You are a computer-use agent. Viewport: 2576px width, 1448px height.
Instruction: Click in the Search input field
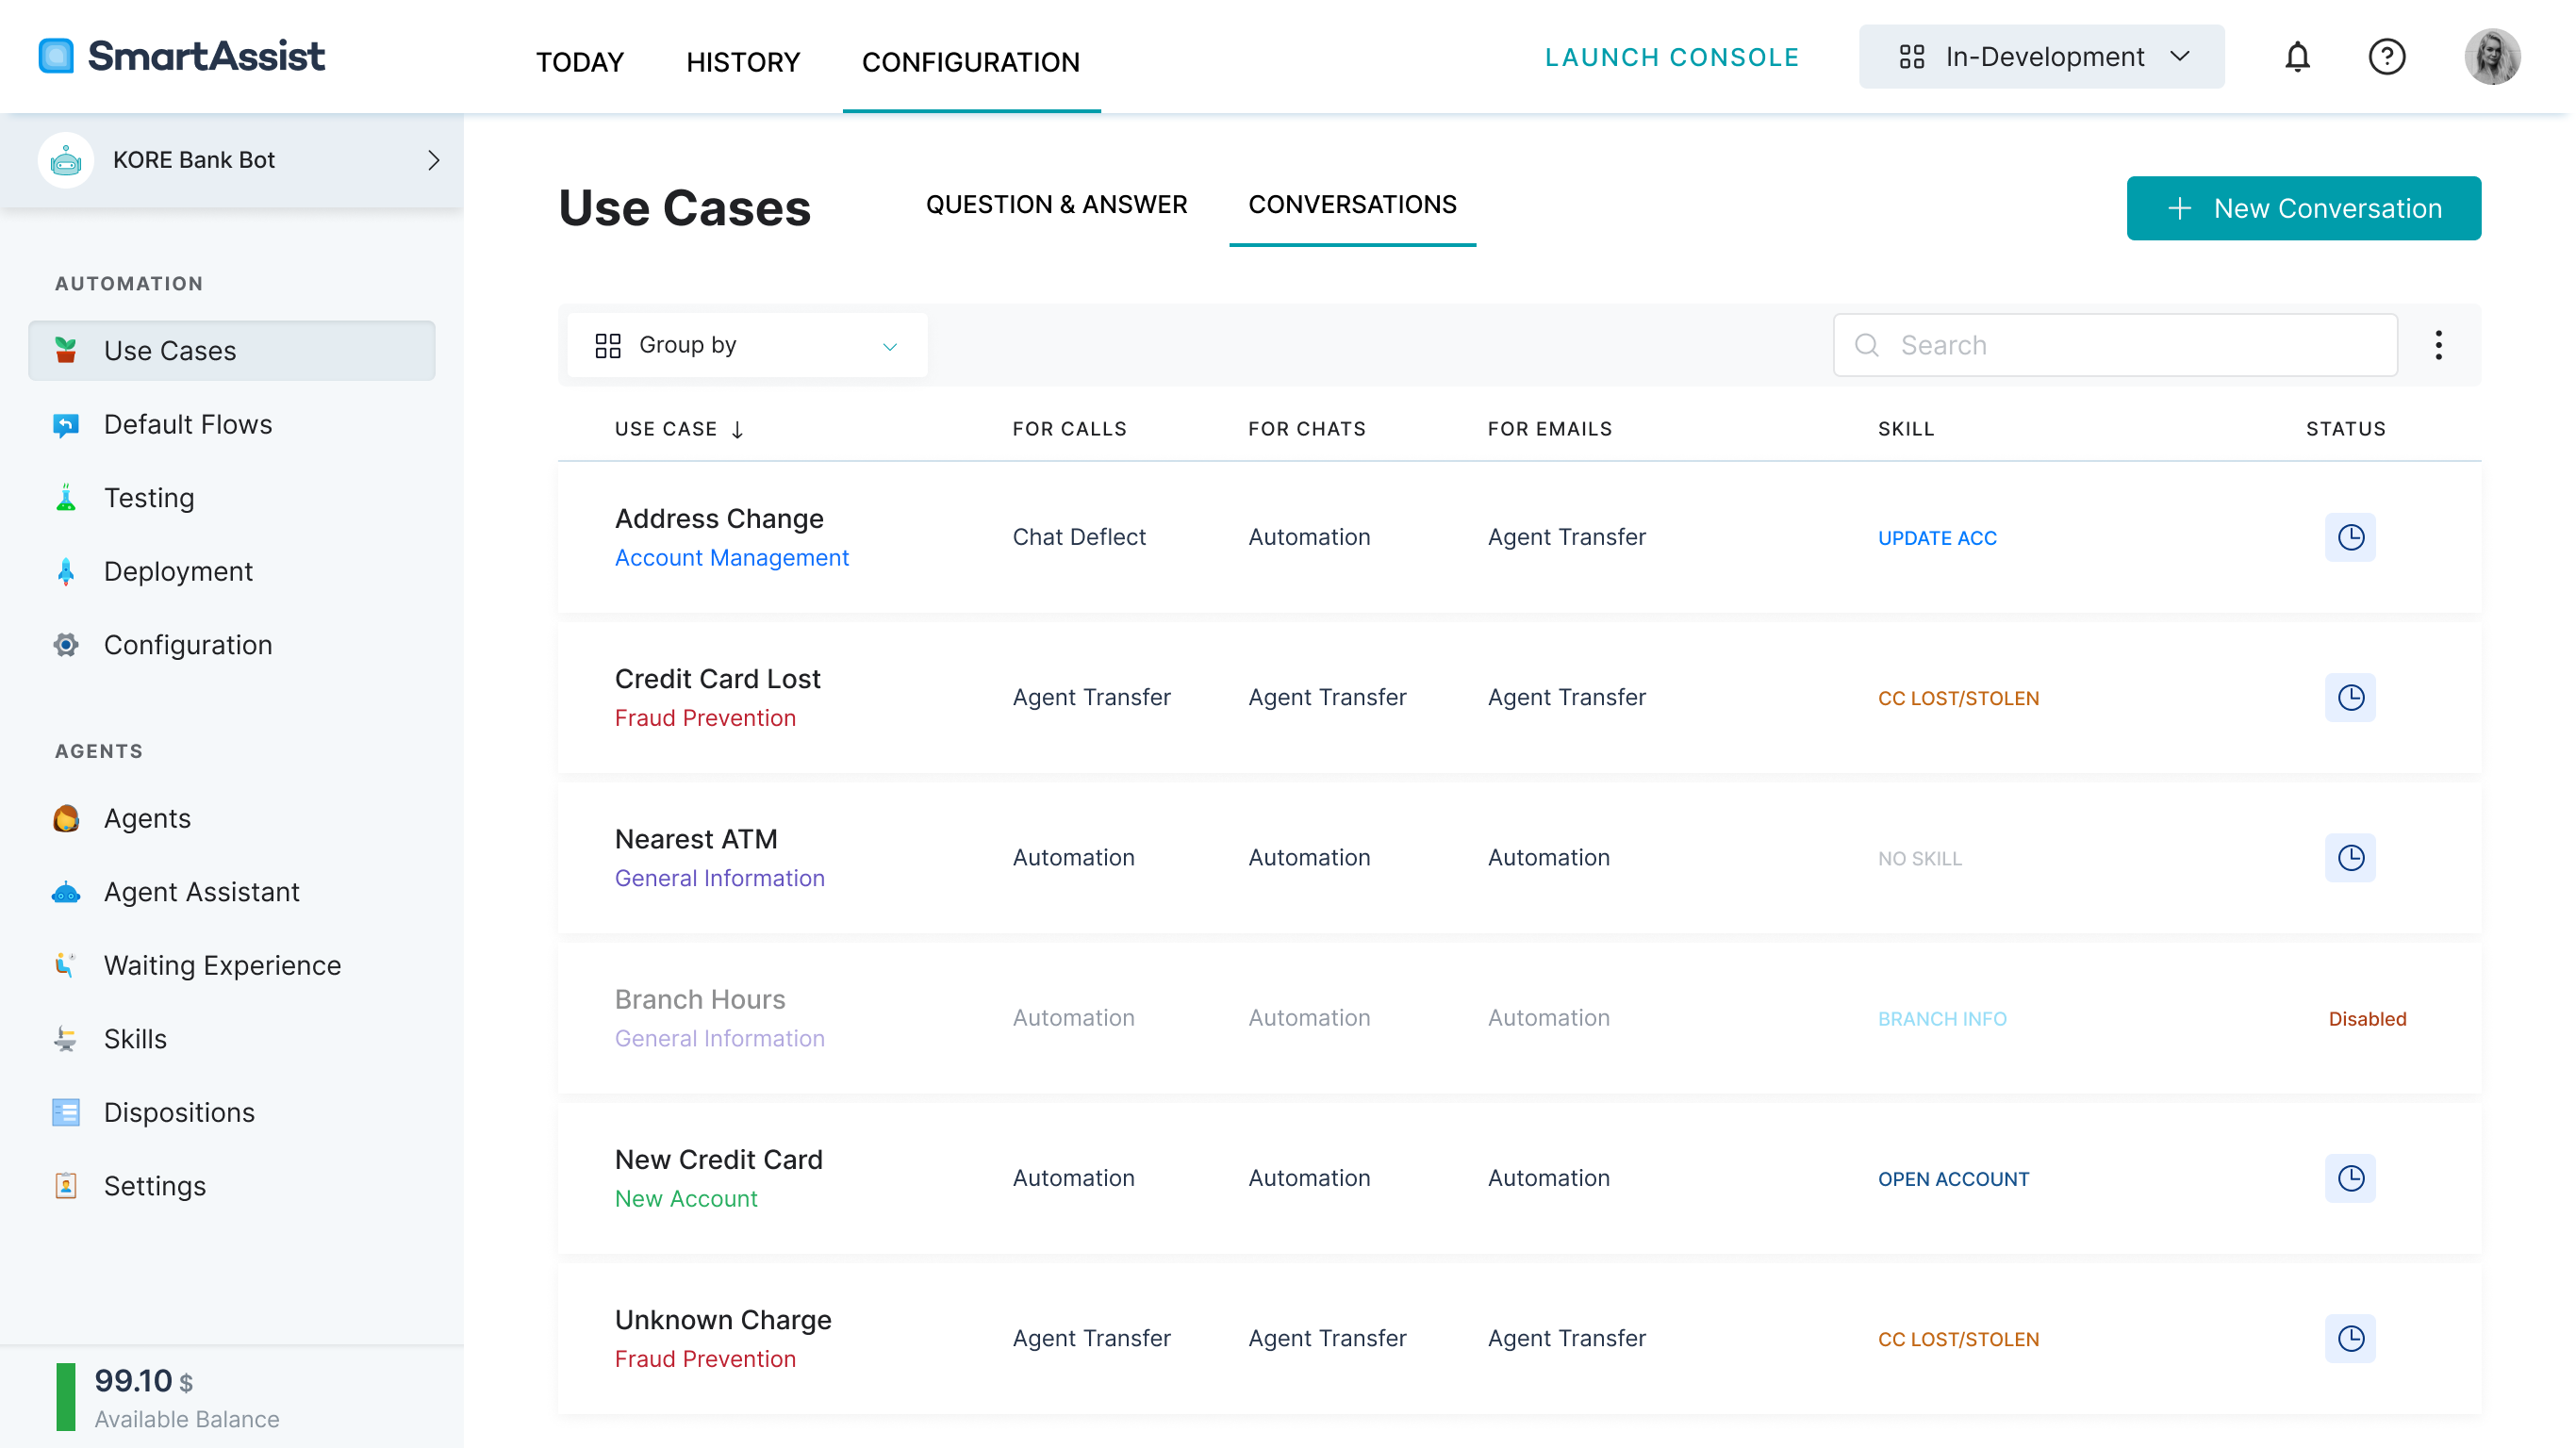[2115, 345]
